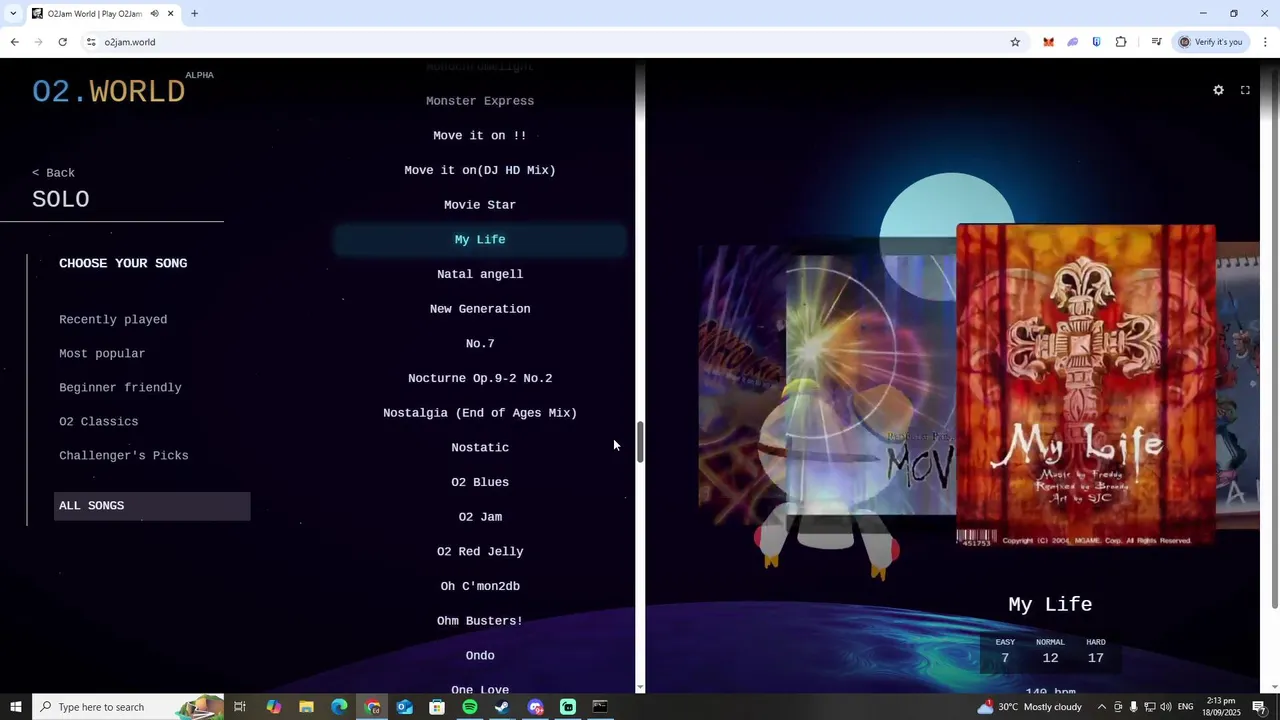1280x720 pixels.
Task: Select the song 'O2 Red Jelly'
Action: [480, 552]
